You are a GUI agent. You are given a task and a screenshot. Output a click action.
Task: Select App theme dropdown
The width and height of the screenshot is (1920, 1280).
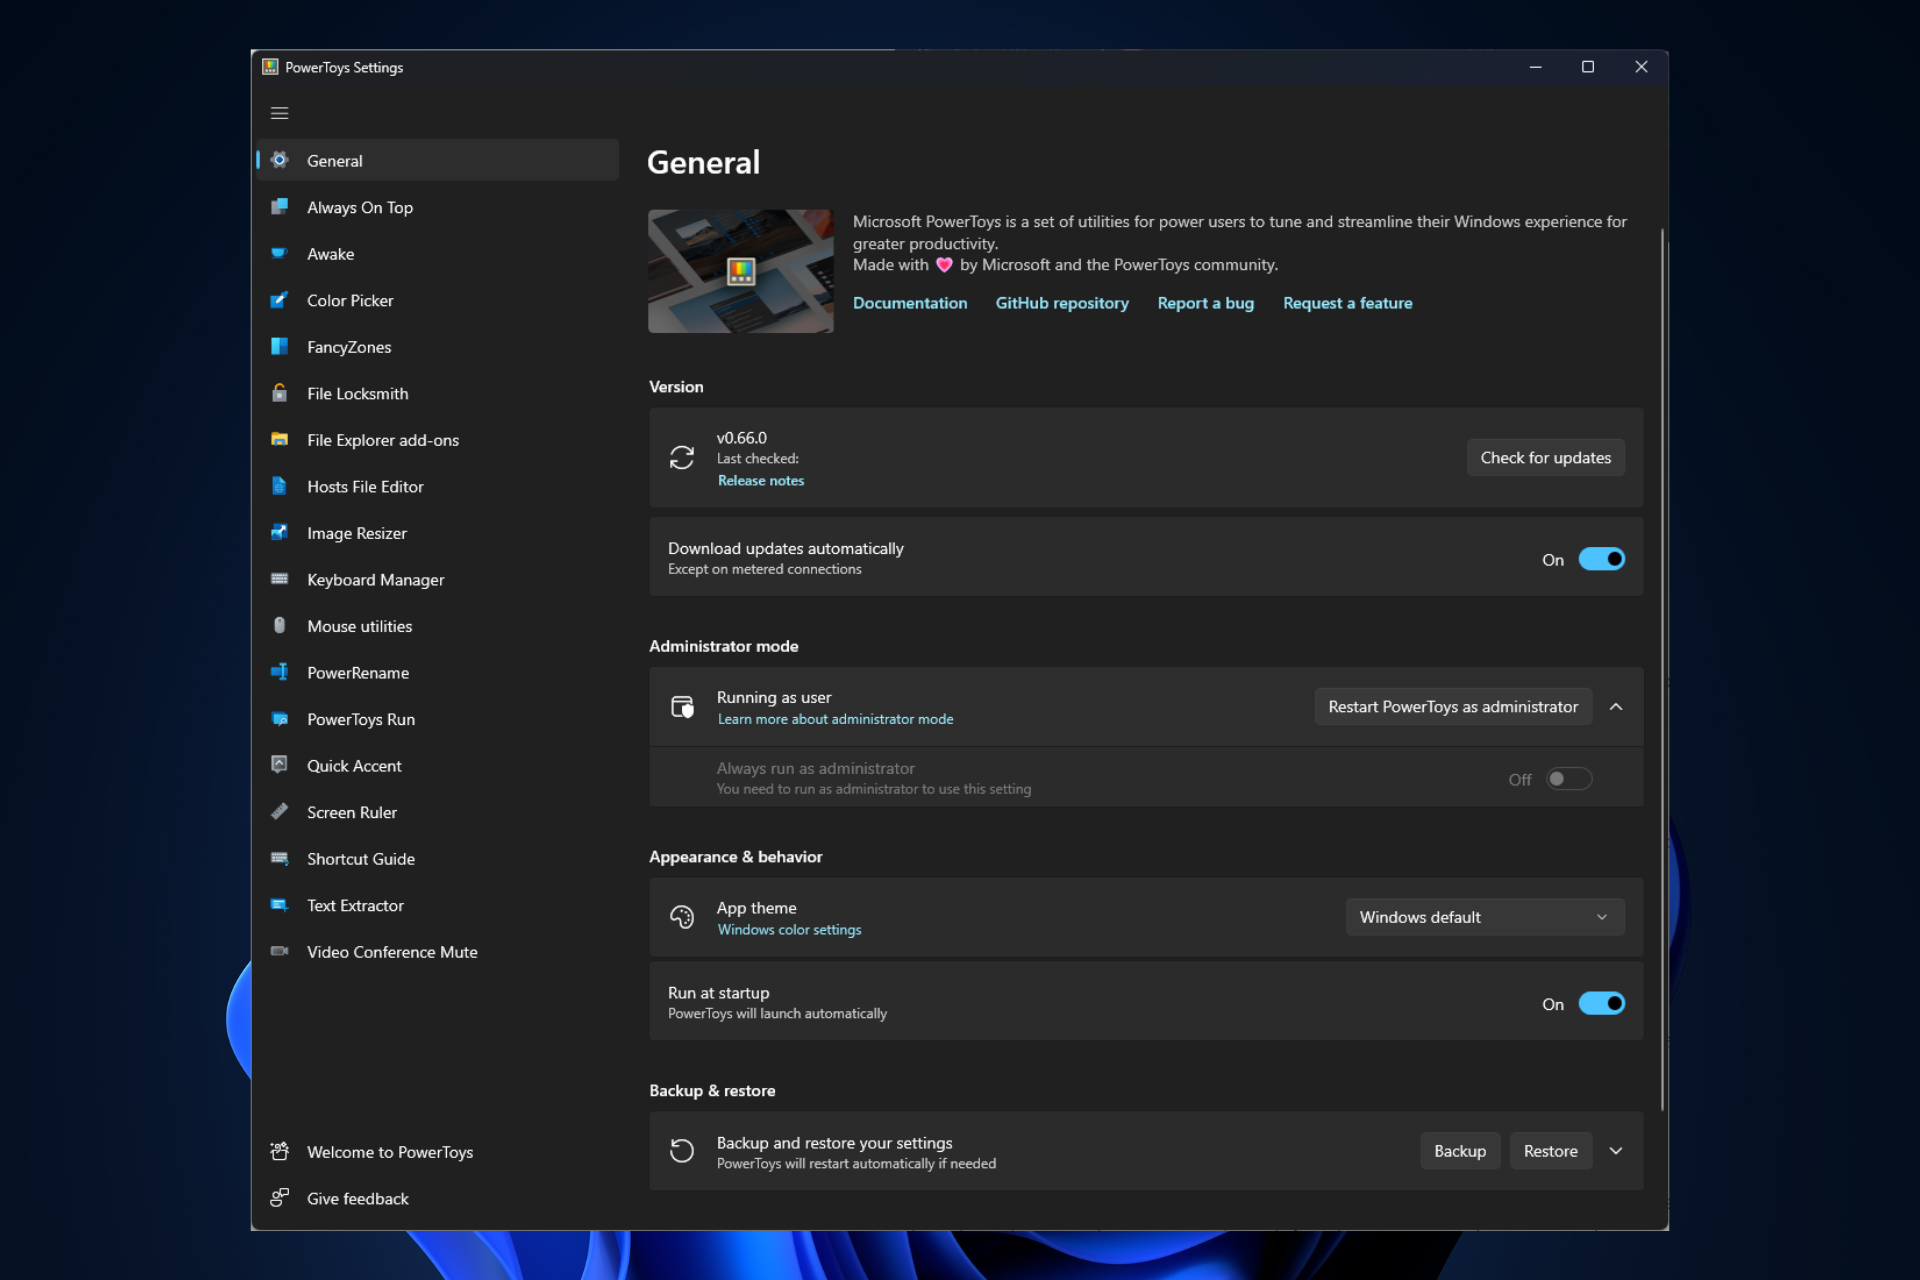coord(1484,916)
